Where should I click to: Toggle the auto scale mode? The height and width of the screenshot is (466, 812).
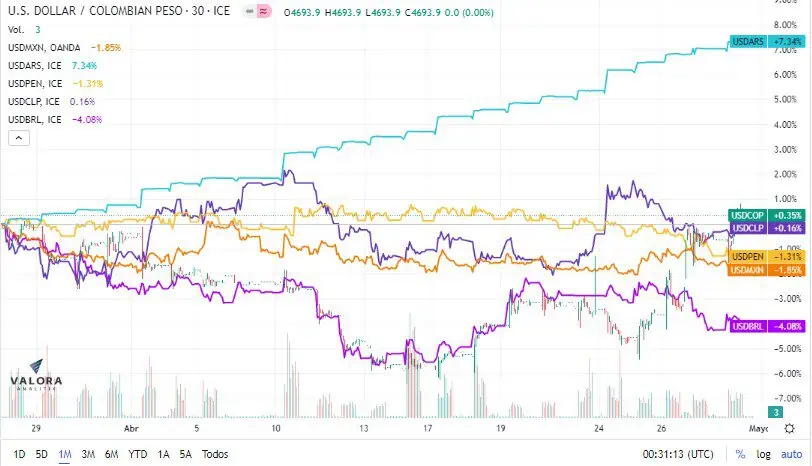pos(791,454)
